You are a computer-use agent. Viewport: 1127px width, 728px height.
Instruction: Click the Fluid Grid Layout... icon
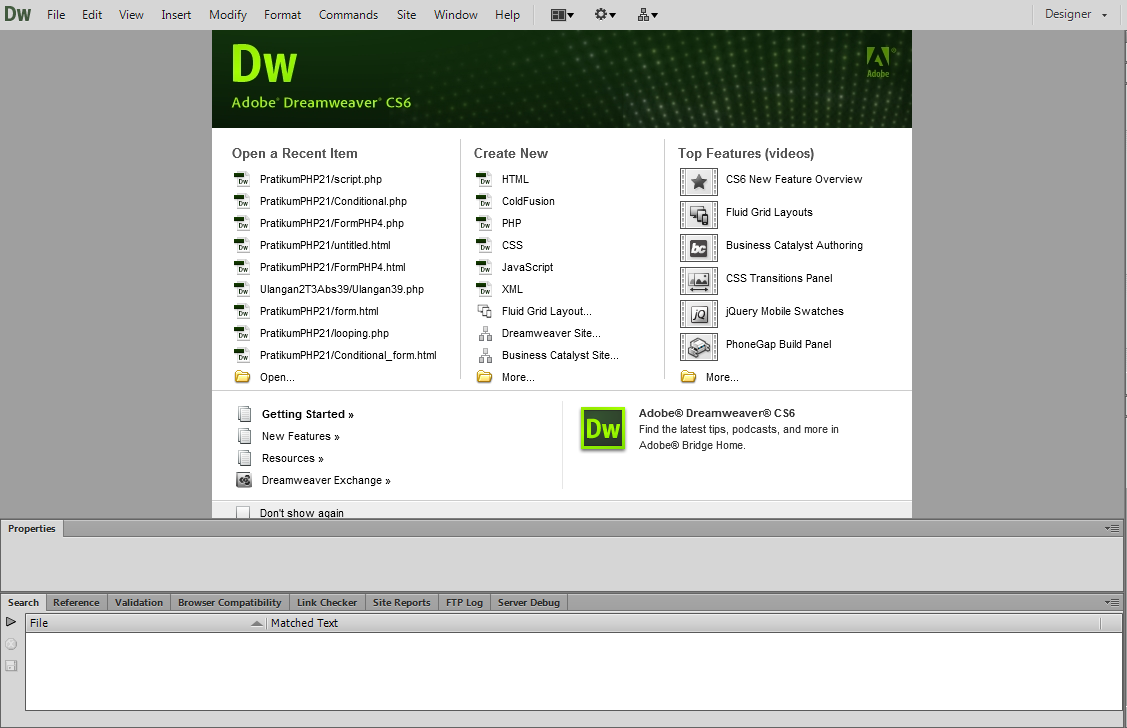(484, 311)
